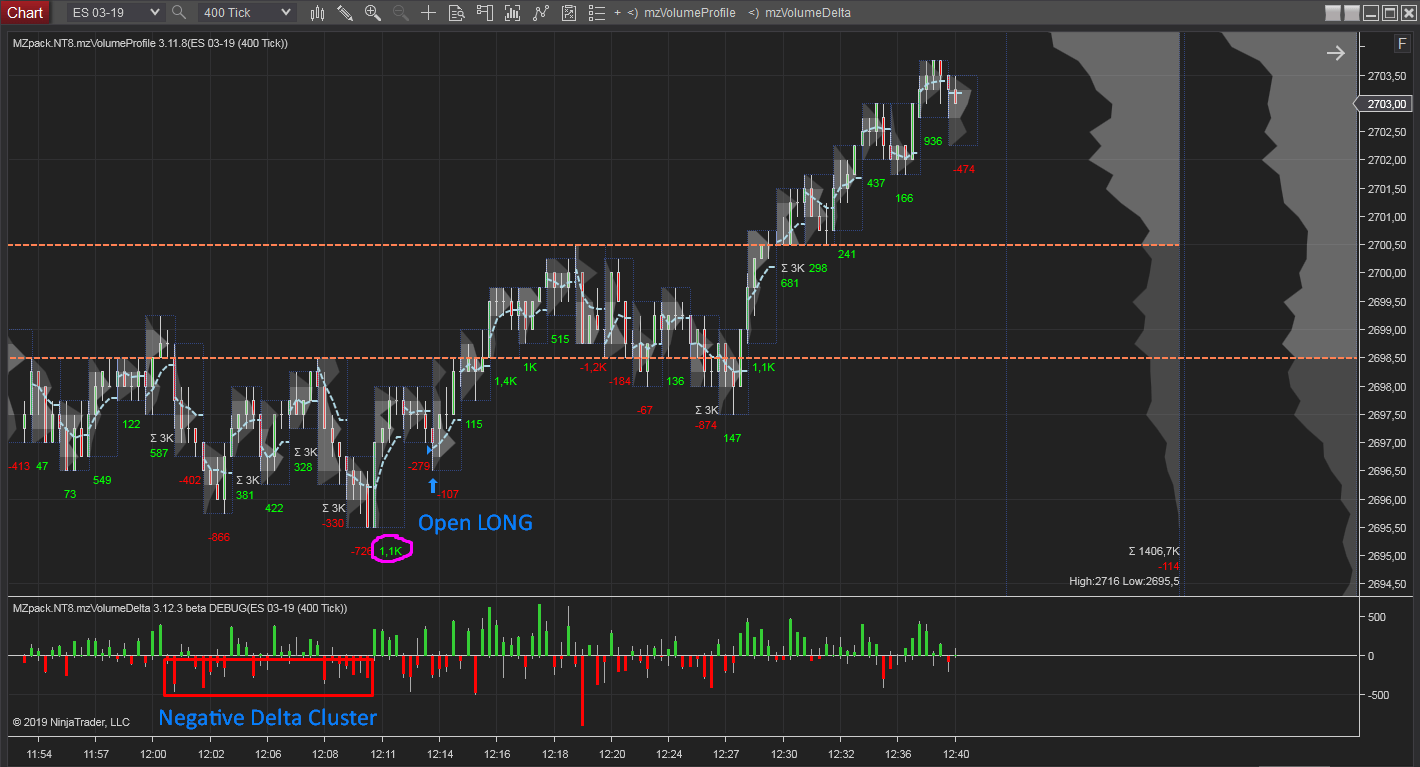Maximize the chart window
Viewport: 1420px width, 767px height.
[1389, 13]
